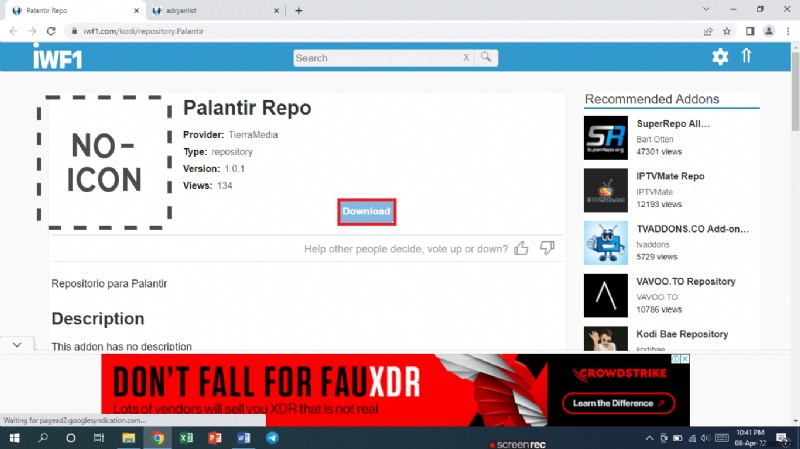The height and width of the screenshot is (449, 800).
Task: Open the taskbar clock and date
Action: click(x=750, y=438)
